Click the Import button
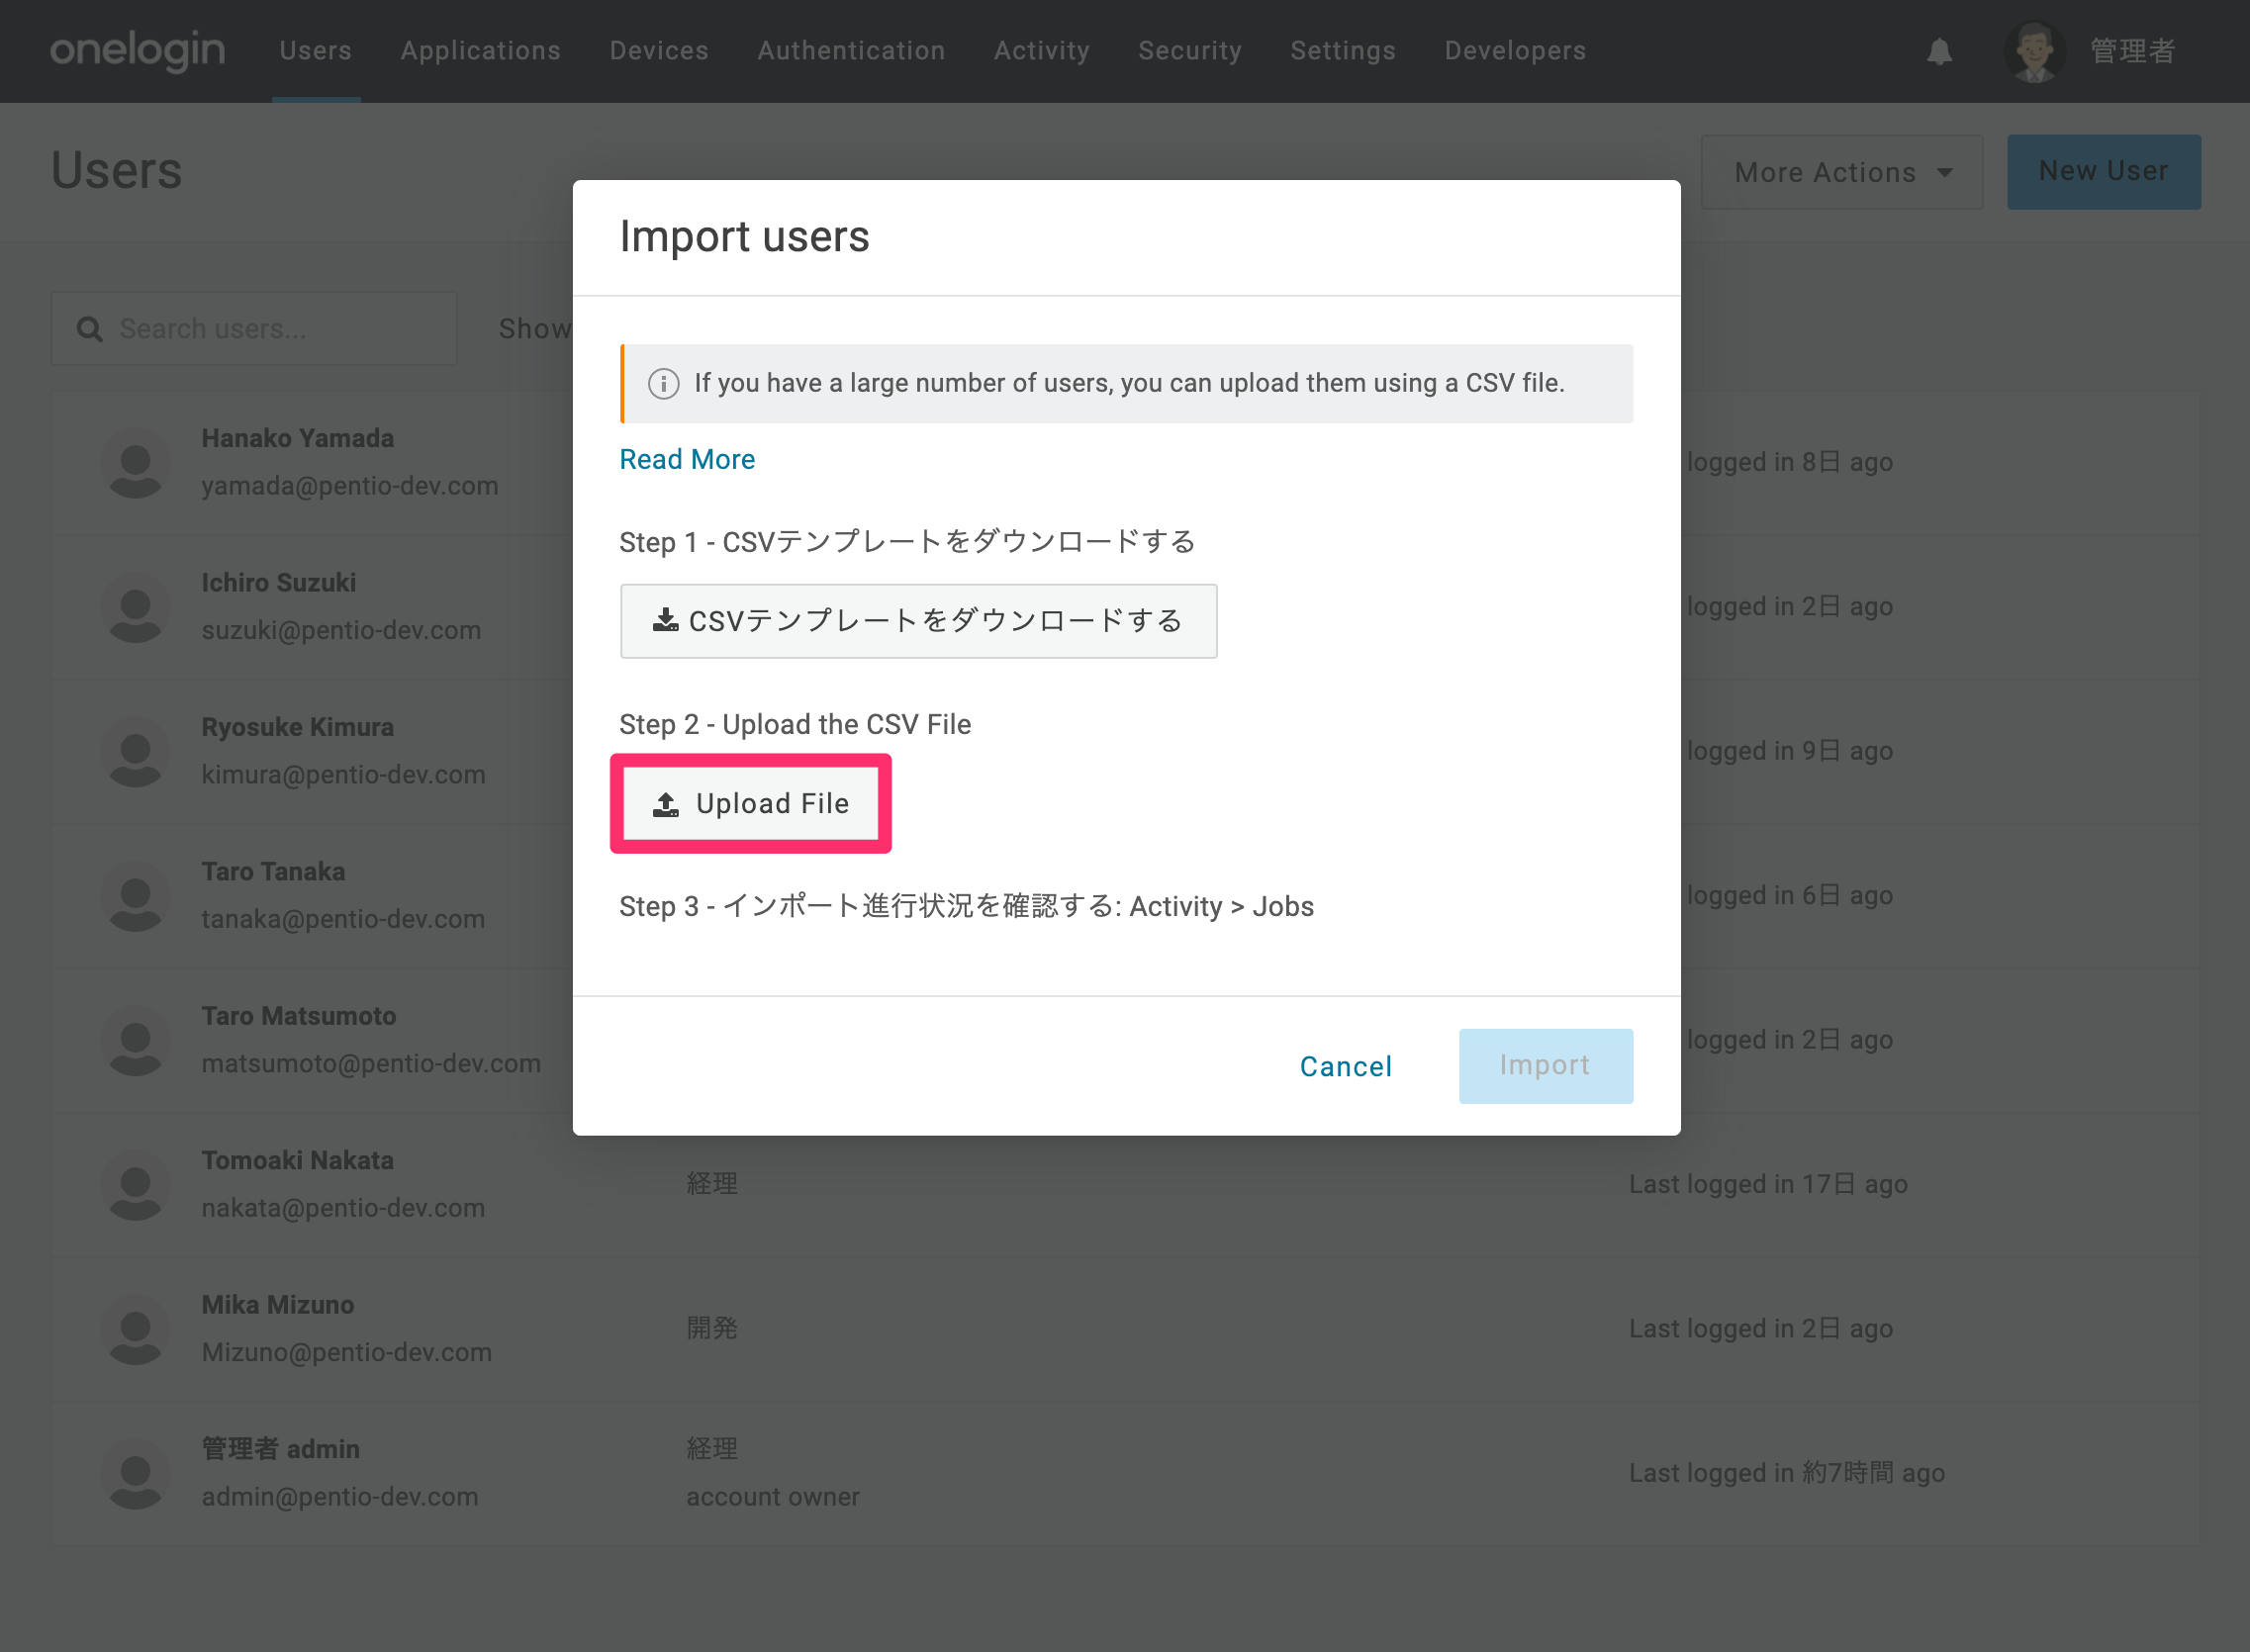The image size is (2250, 1652). click(x=1545, y=1066)
